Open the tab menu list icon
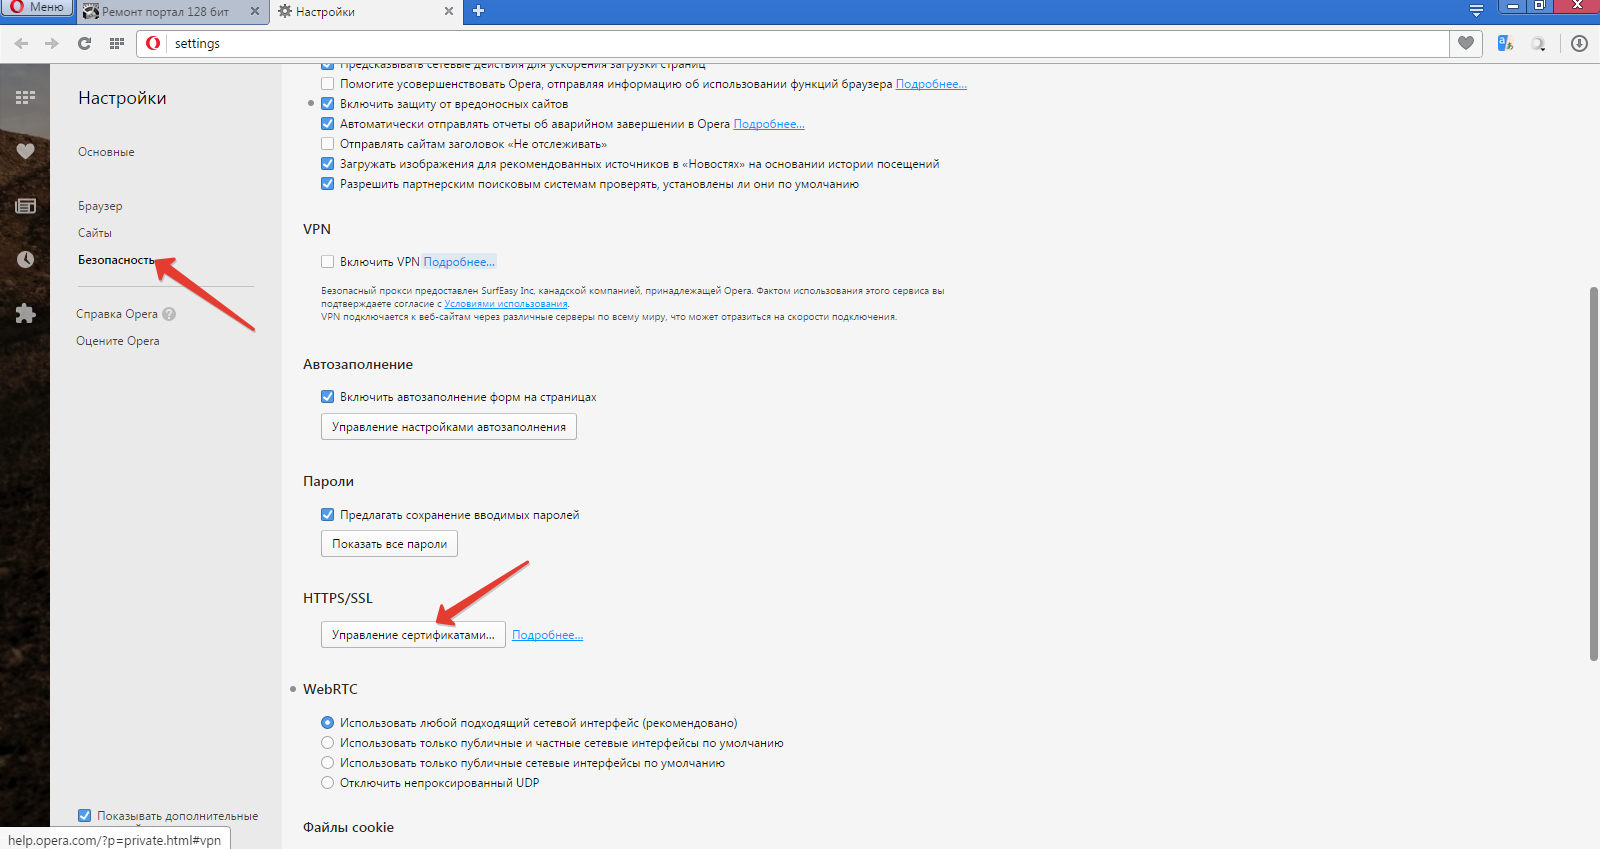Image resolution: width=1600 pixels, height=849 pixels. coord(1476,11)
